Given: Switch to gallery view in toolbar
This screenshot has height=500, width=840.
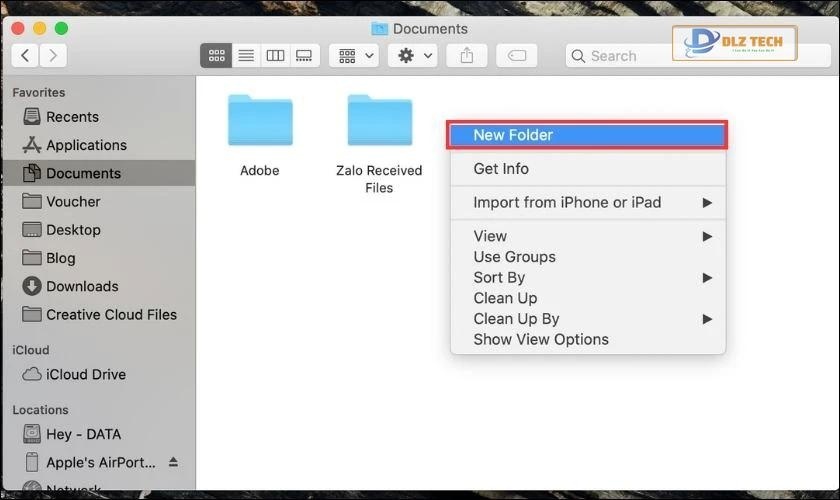Looking at the screenshot, I should coord(304,56).
